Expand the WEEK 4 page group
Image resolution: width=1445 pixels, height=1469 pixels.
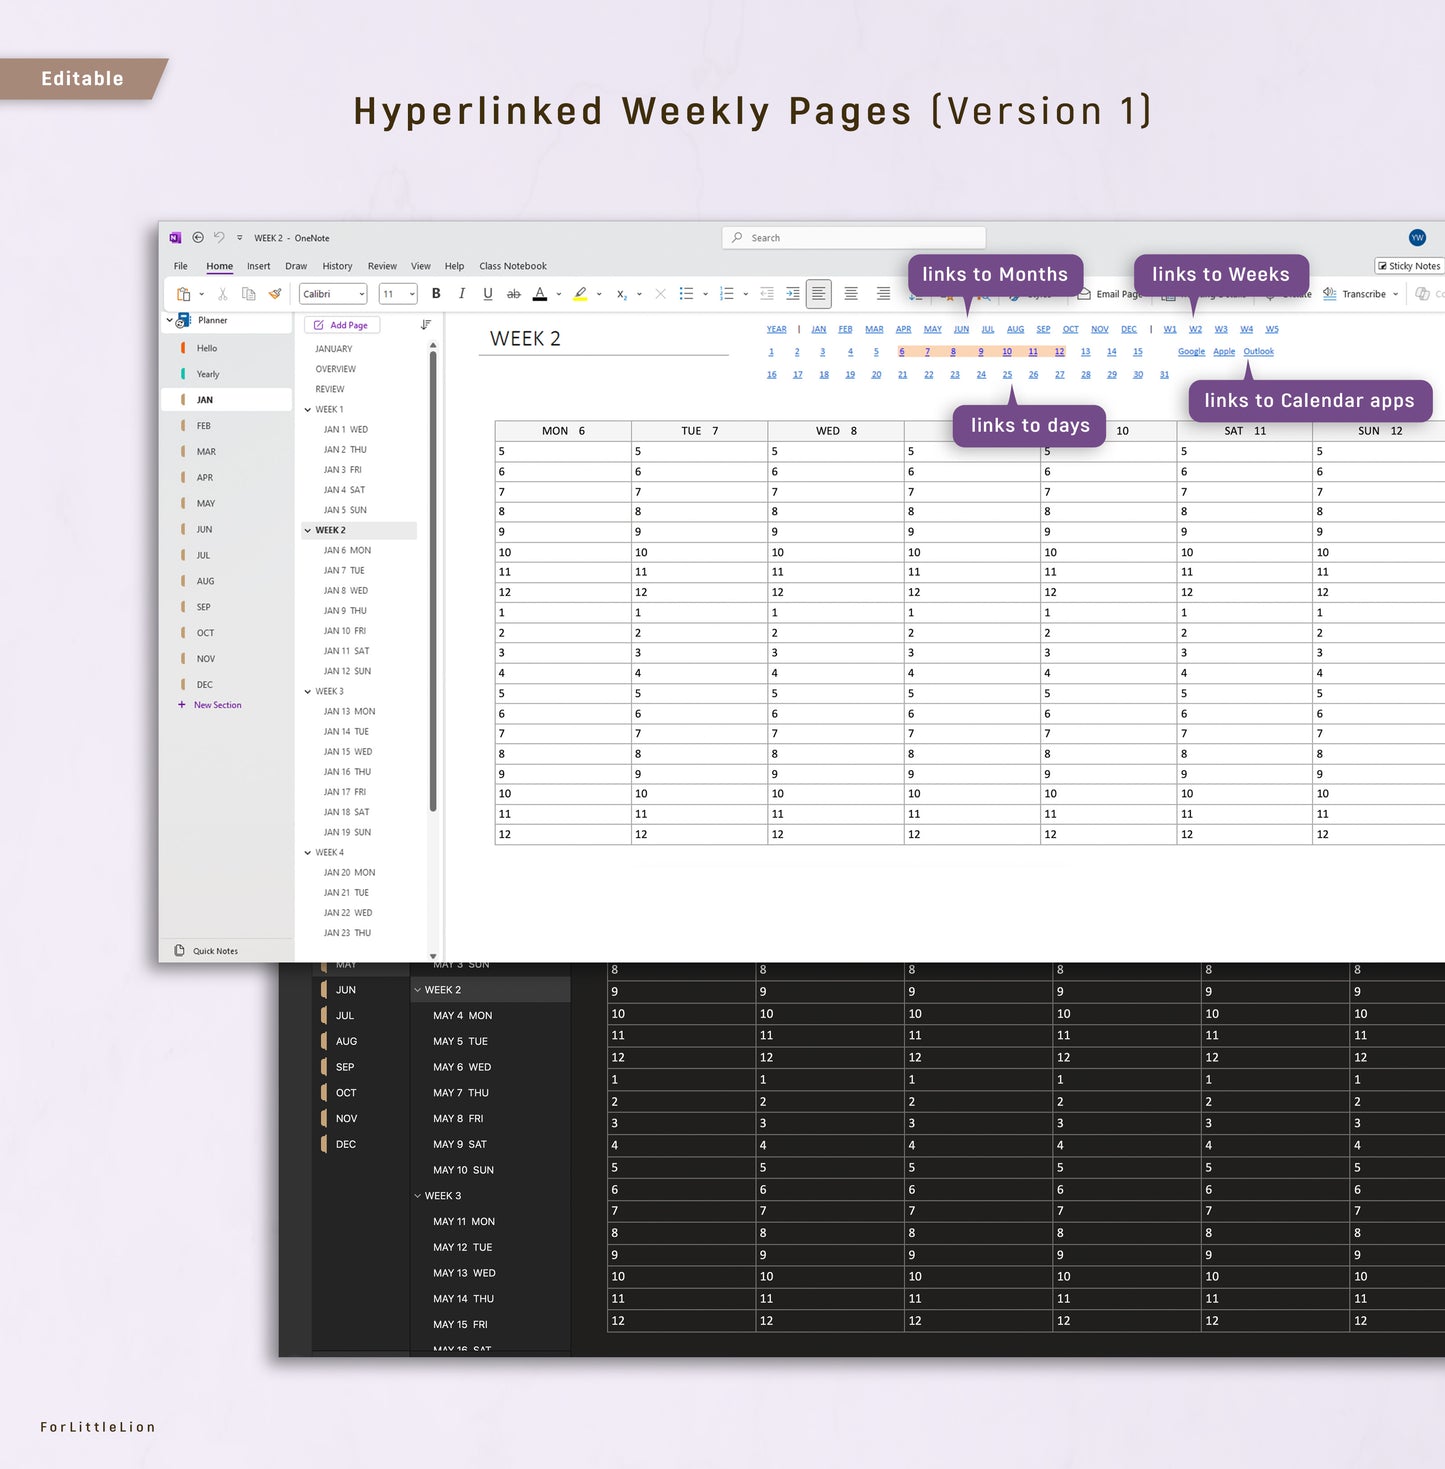308,852
